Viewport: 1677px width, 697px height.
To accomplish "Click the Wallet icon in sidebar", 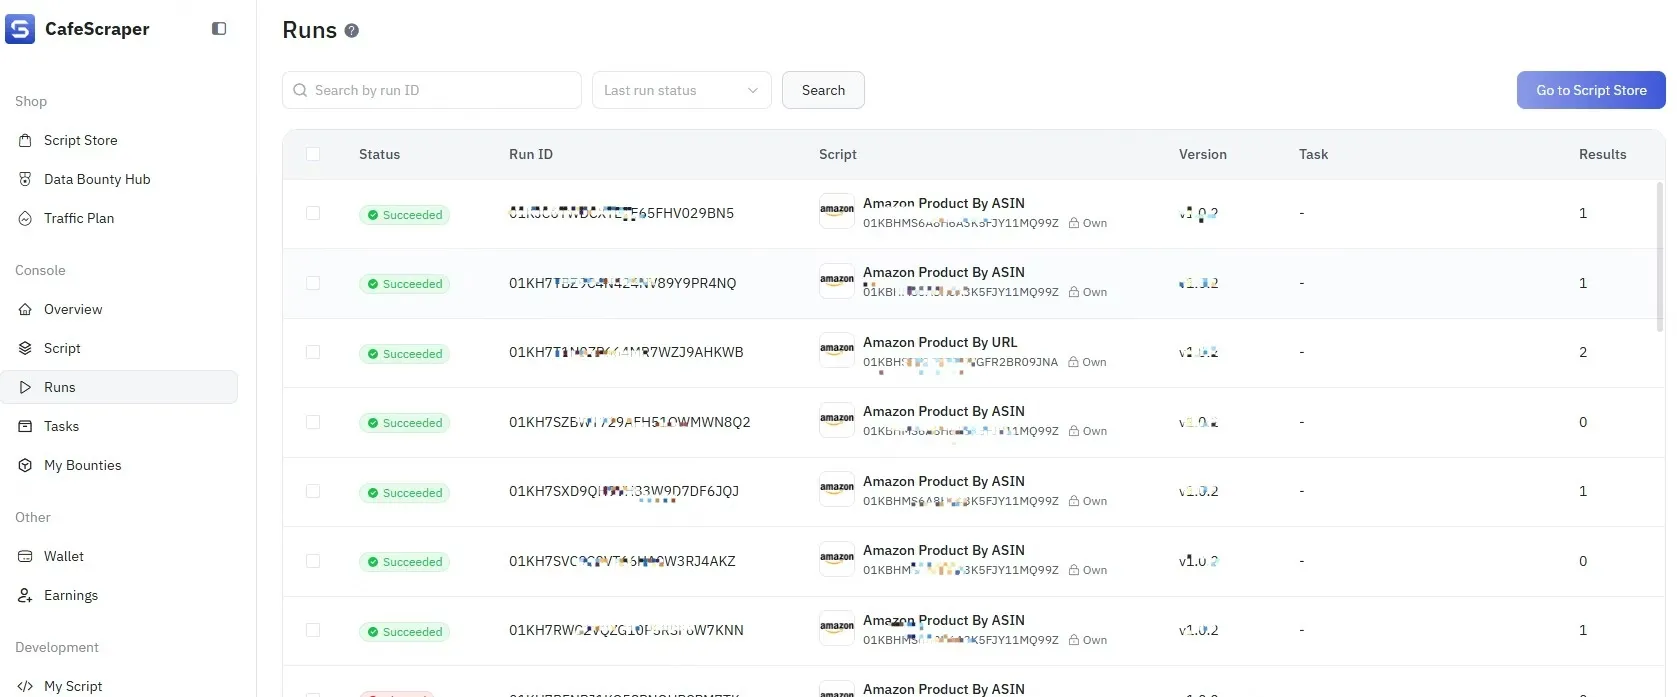I will coord(25,557).
